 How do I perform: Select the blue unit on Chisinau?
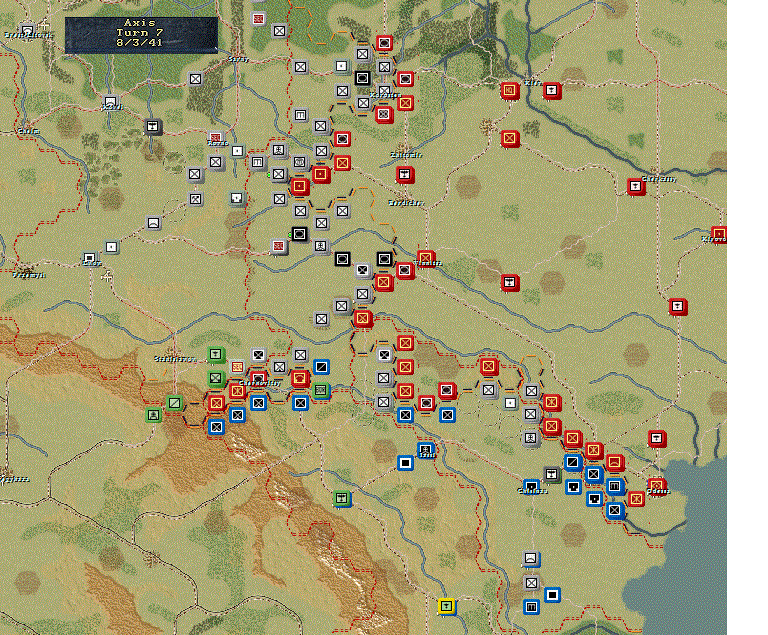(531, 487)
